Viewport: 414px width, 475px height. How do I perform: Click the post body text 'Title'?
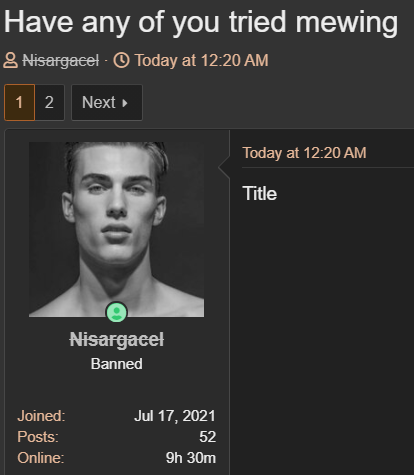pyautogui.click(x=260, y=194)
